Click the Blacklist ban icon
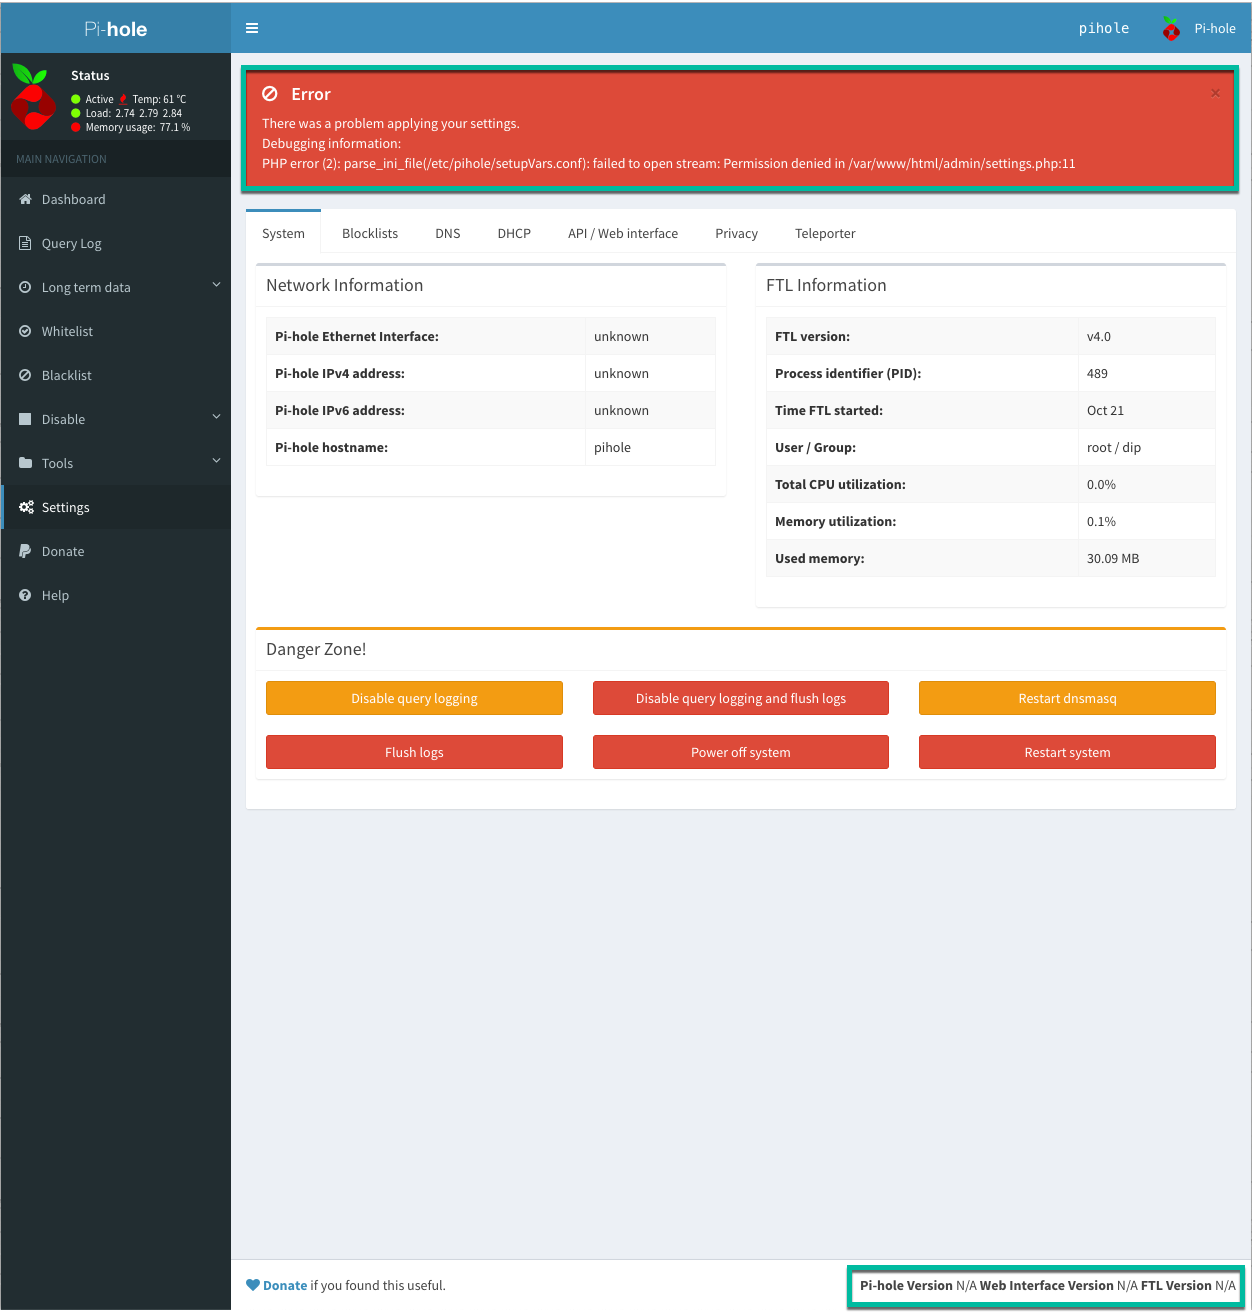 tap(25, 375)
